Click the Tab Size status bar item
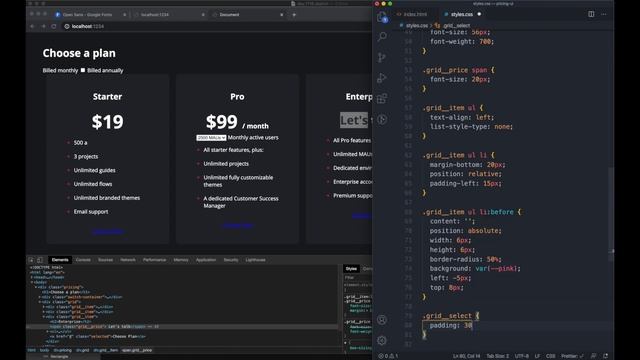Viewport: 640px width, 360px height. click(x=498, y=356)
